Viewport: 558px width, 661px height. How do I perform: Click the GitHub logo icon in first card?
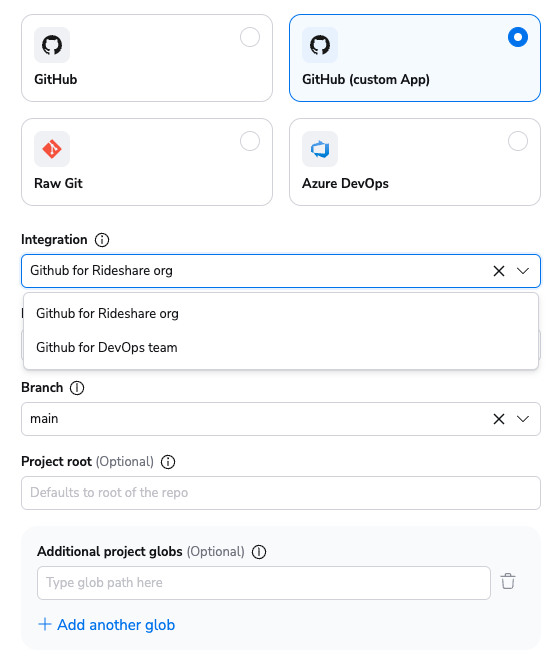click(x=52, y=45)
